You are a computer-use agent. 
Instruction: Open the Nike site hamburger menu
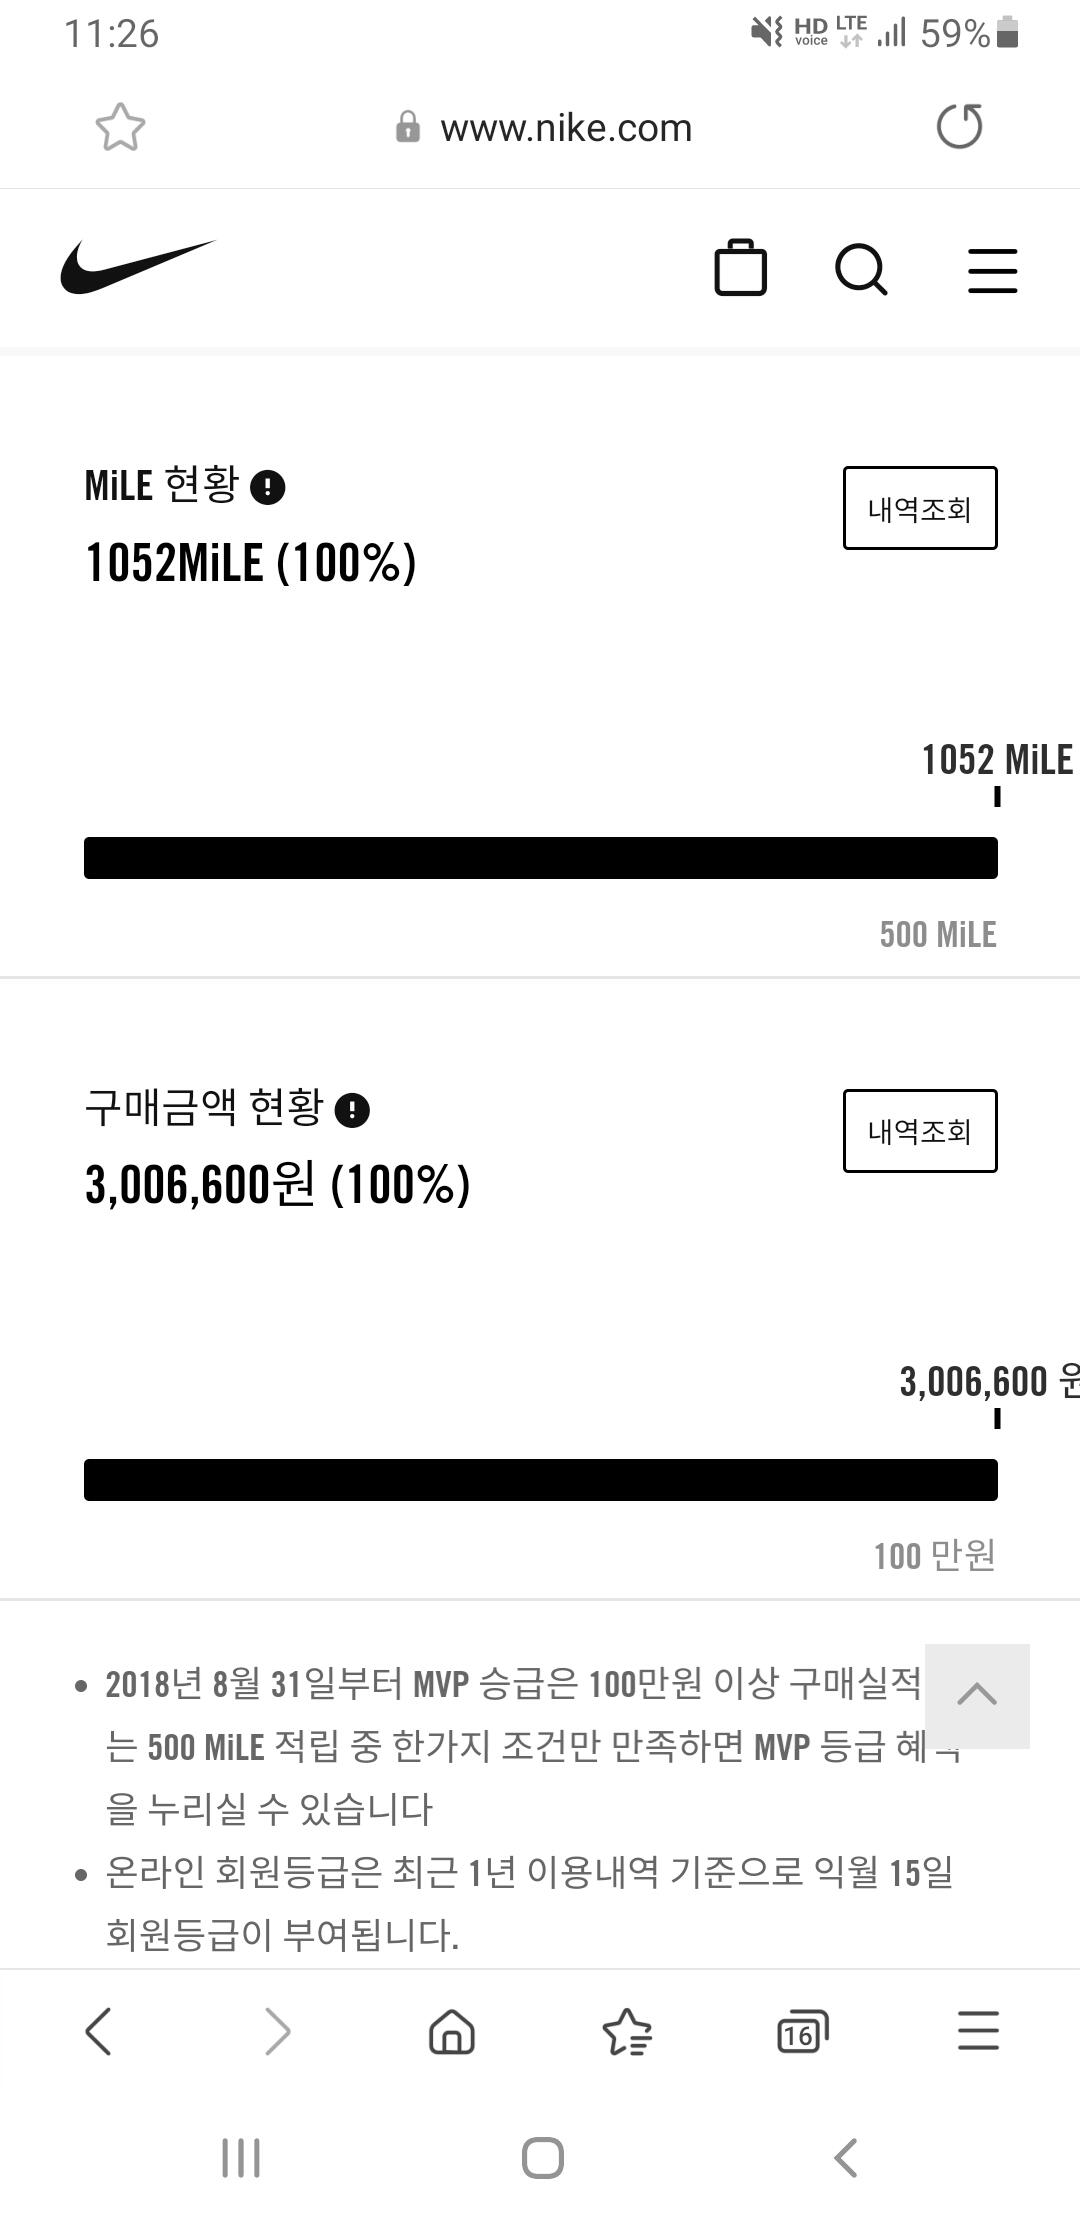click(992, 270)
